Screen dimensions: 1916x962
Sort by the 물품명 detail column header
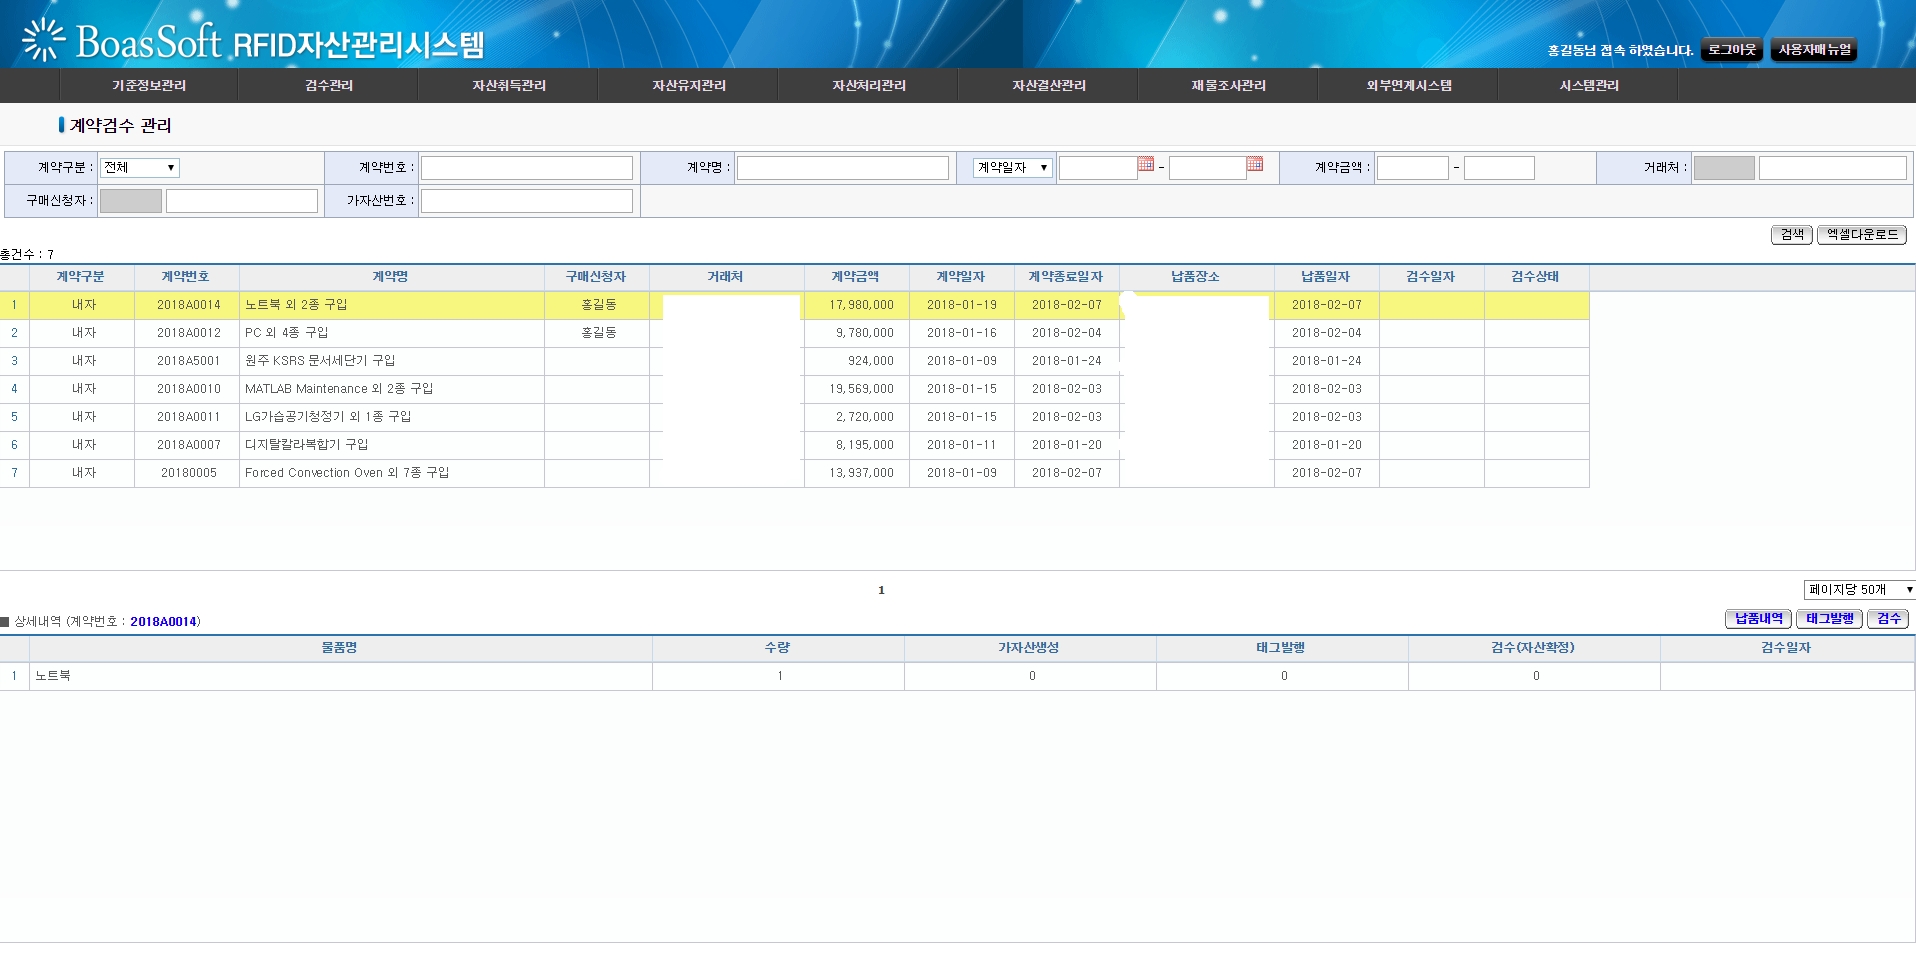pos(340,648)
